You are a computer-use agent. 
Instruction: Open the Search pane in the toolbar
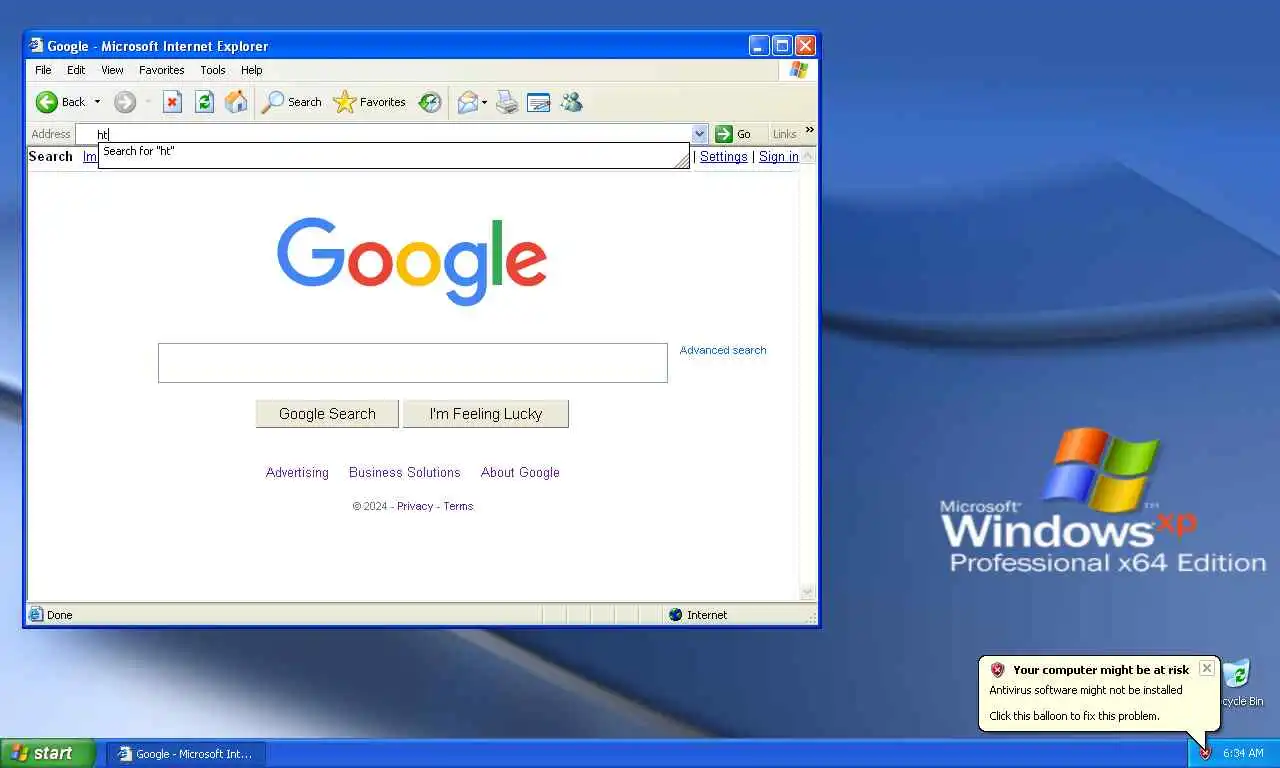[292, 102]
